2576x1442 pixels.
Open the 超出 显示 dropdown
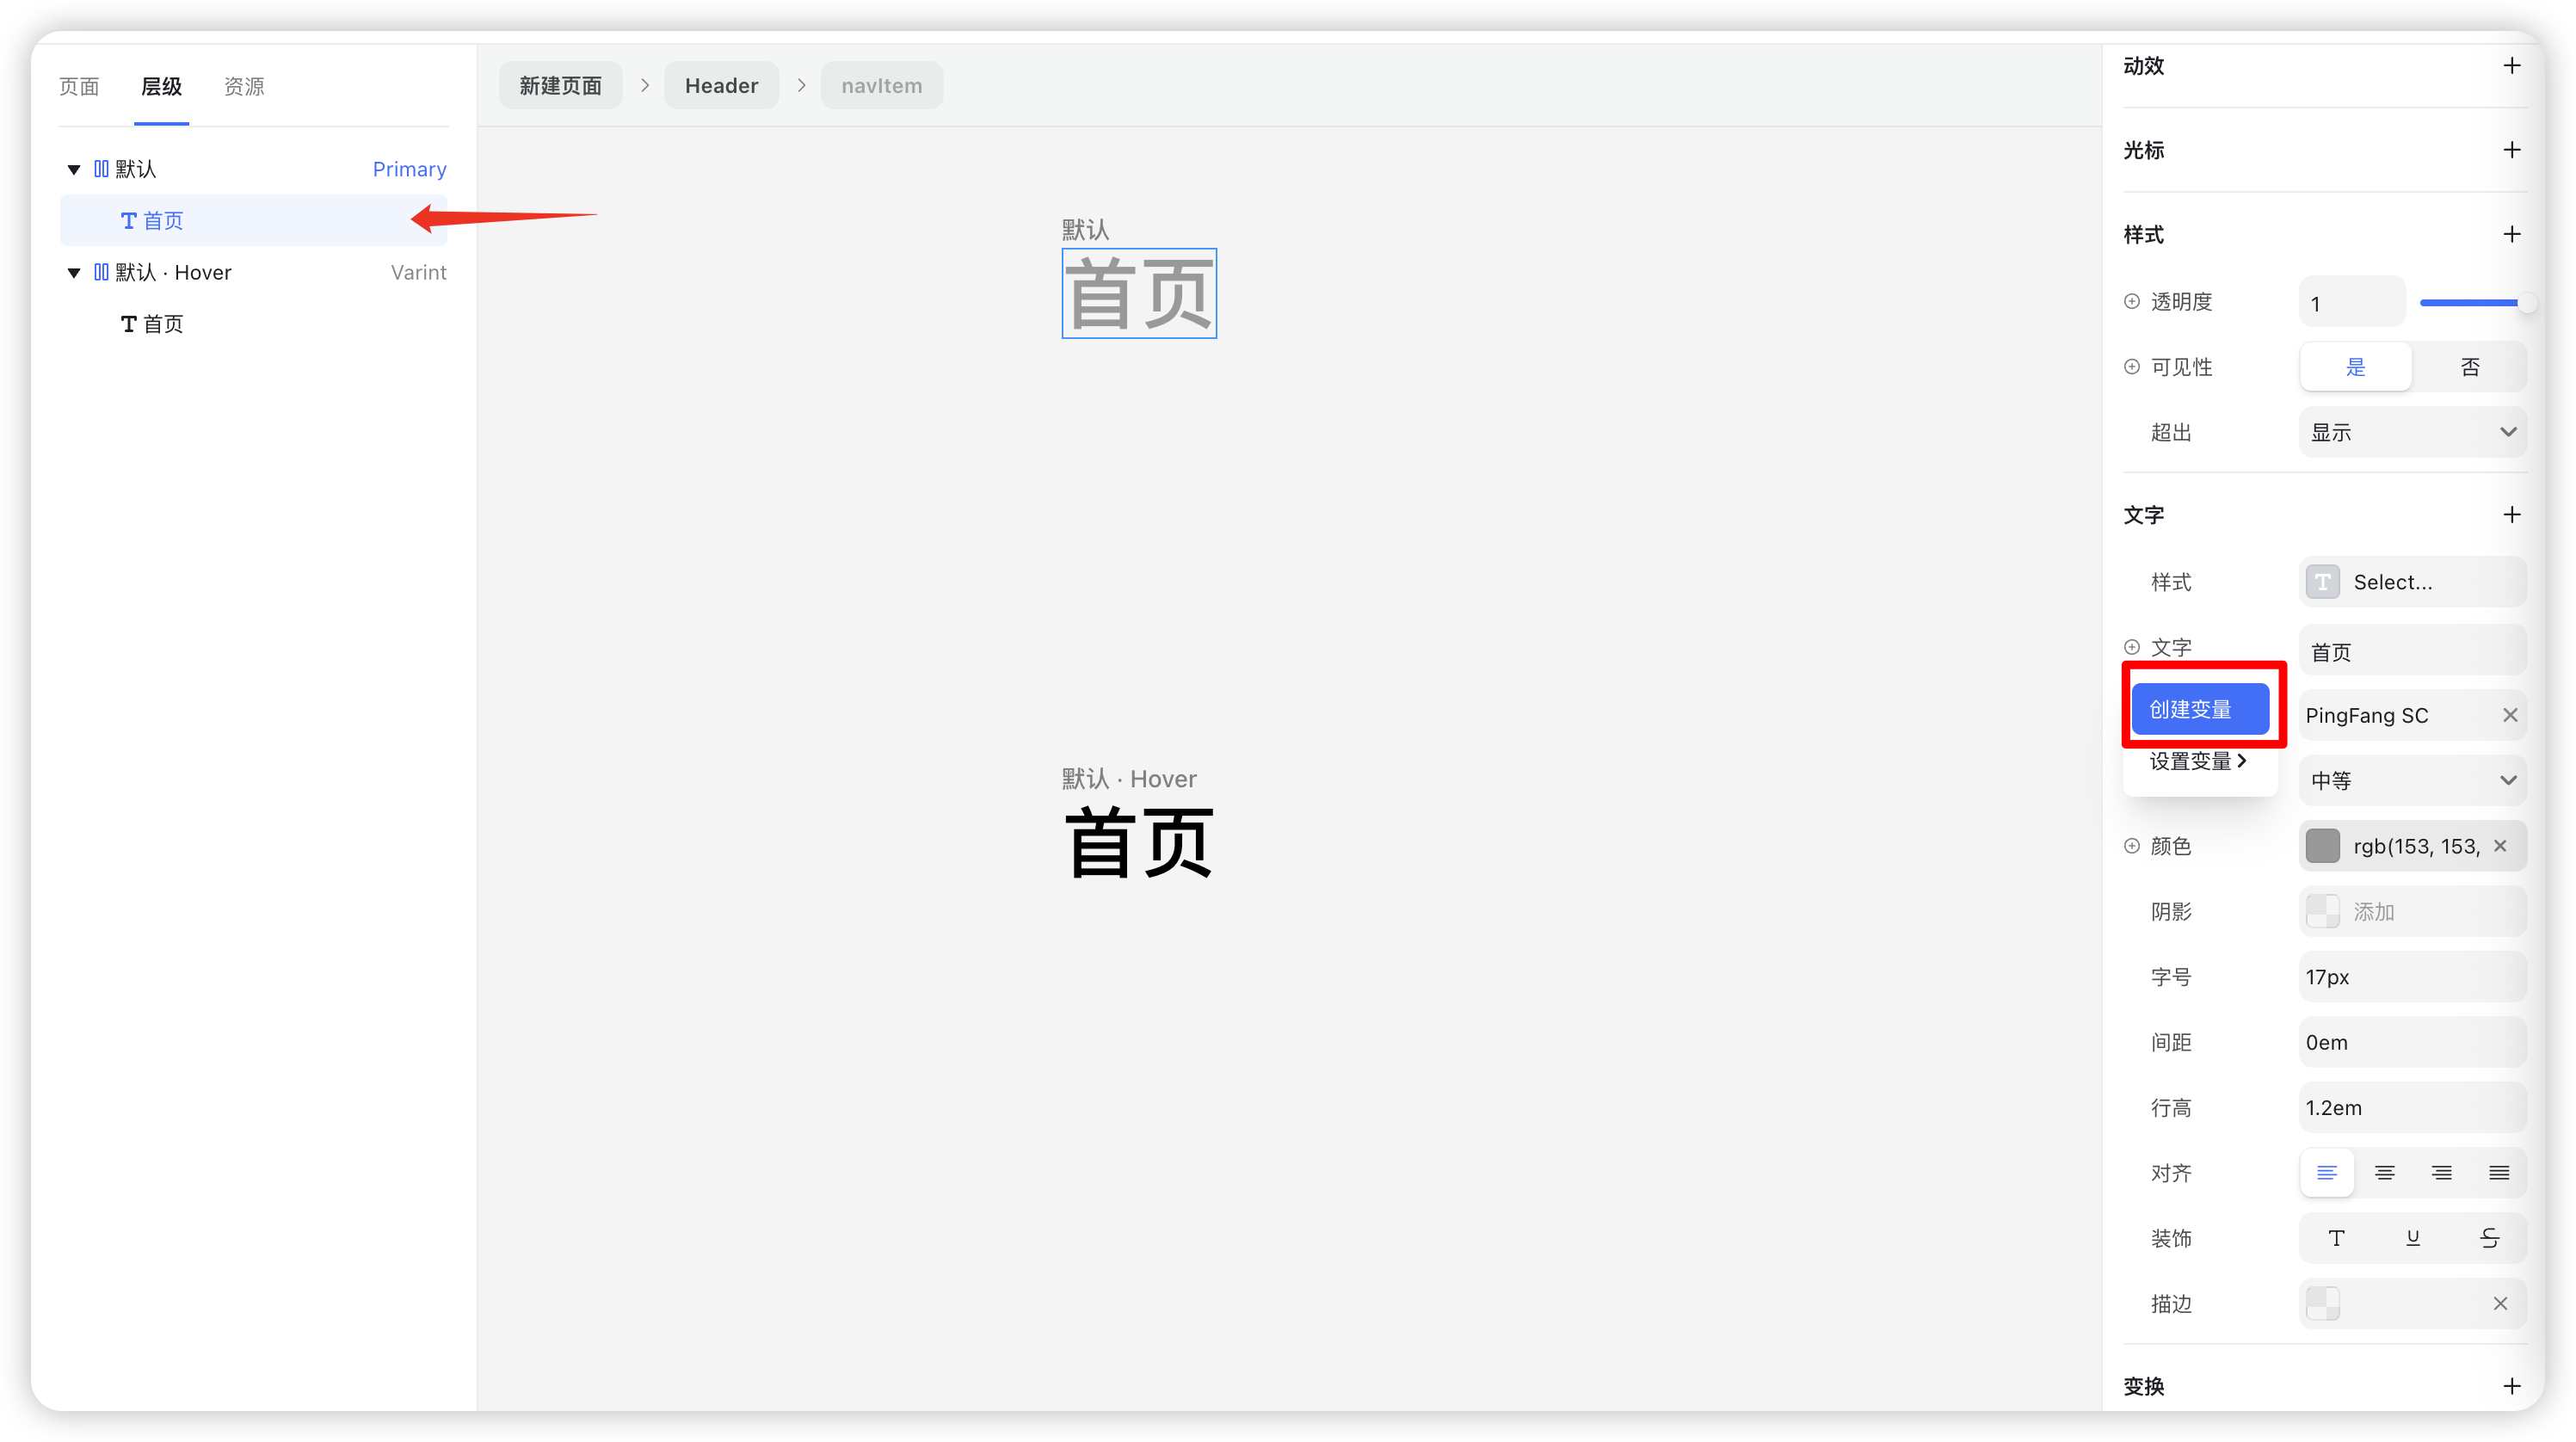click(2412, 432)
